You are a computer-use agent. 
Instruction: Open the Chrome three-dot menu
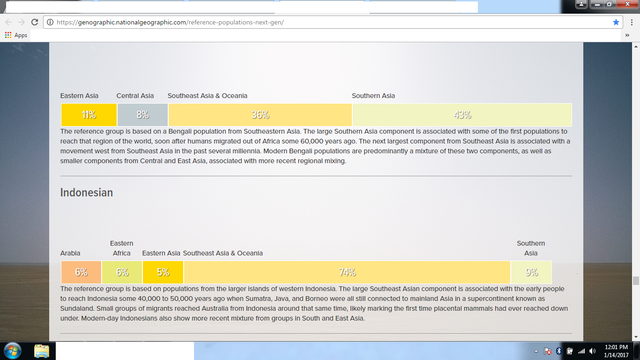(631, 22)
